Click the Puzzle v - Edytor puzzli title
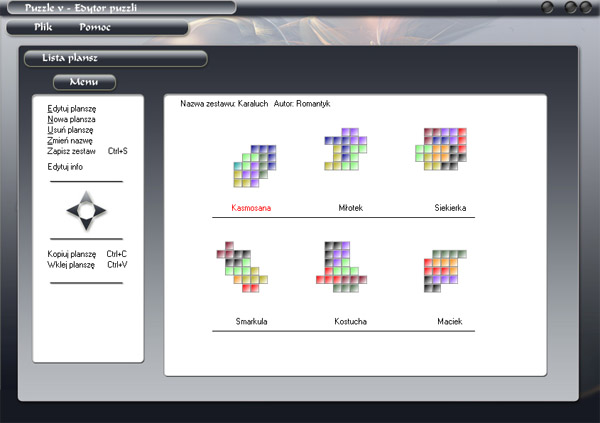The height and width of the screenshot is (423, 600). pos(81,8)
